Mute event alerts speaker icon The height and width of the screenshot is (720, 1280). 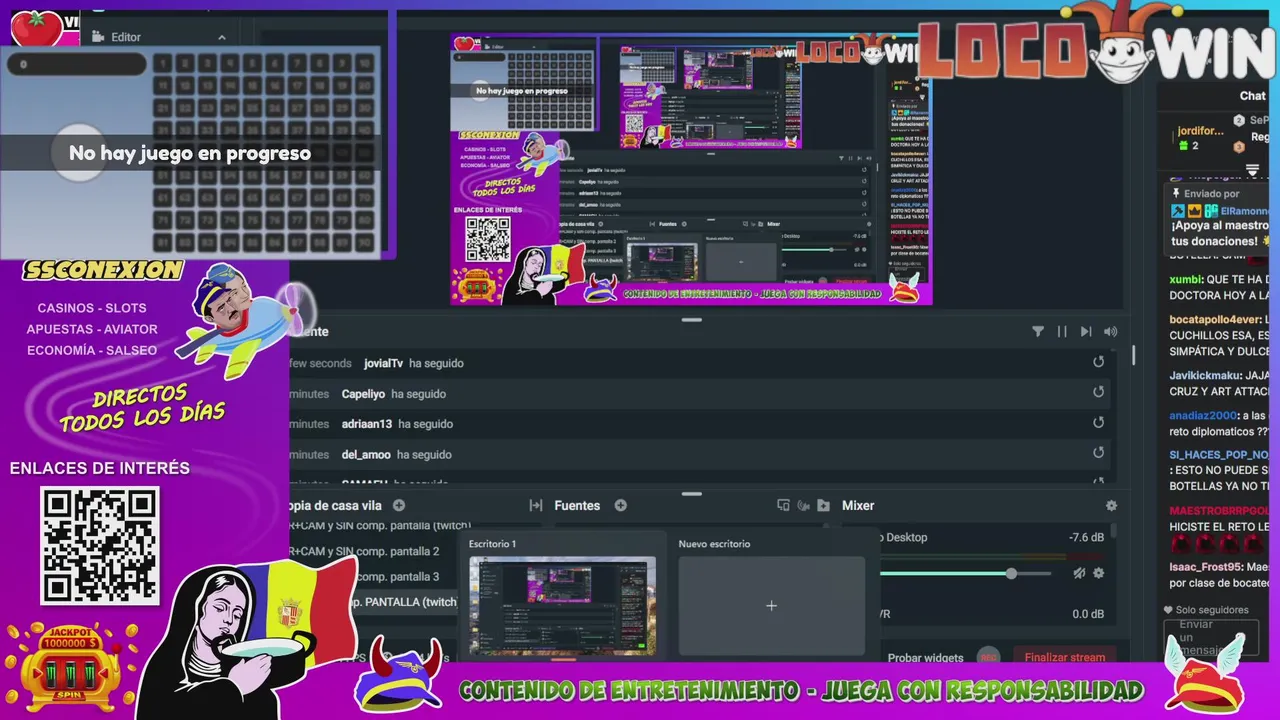1110,332
